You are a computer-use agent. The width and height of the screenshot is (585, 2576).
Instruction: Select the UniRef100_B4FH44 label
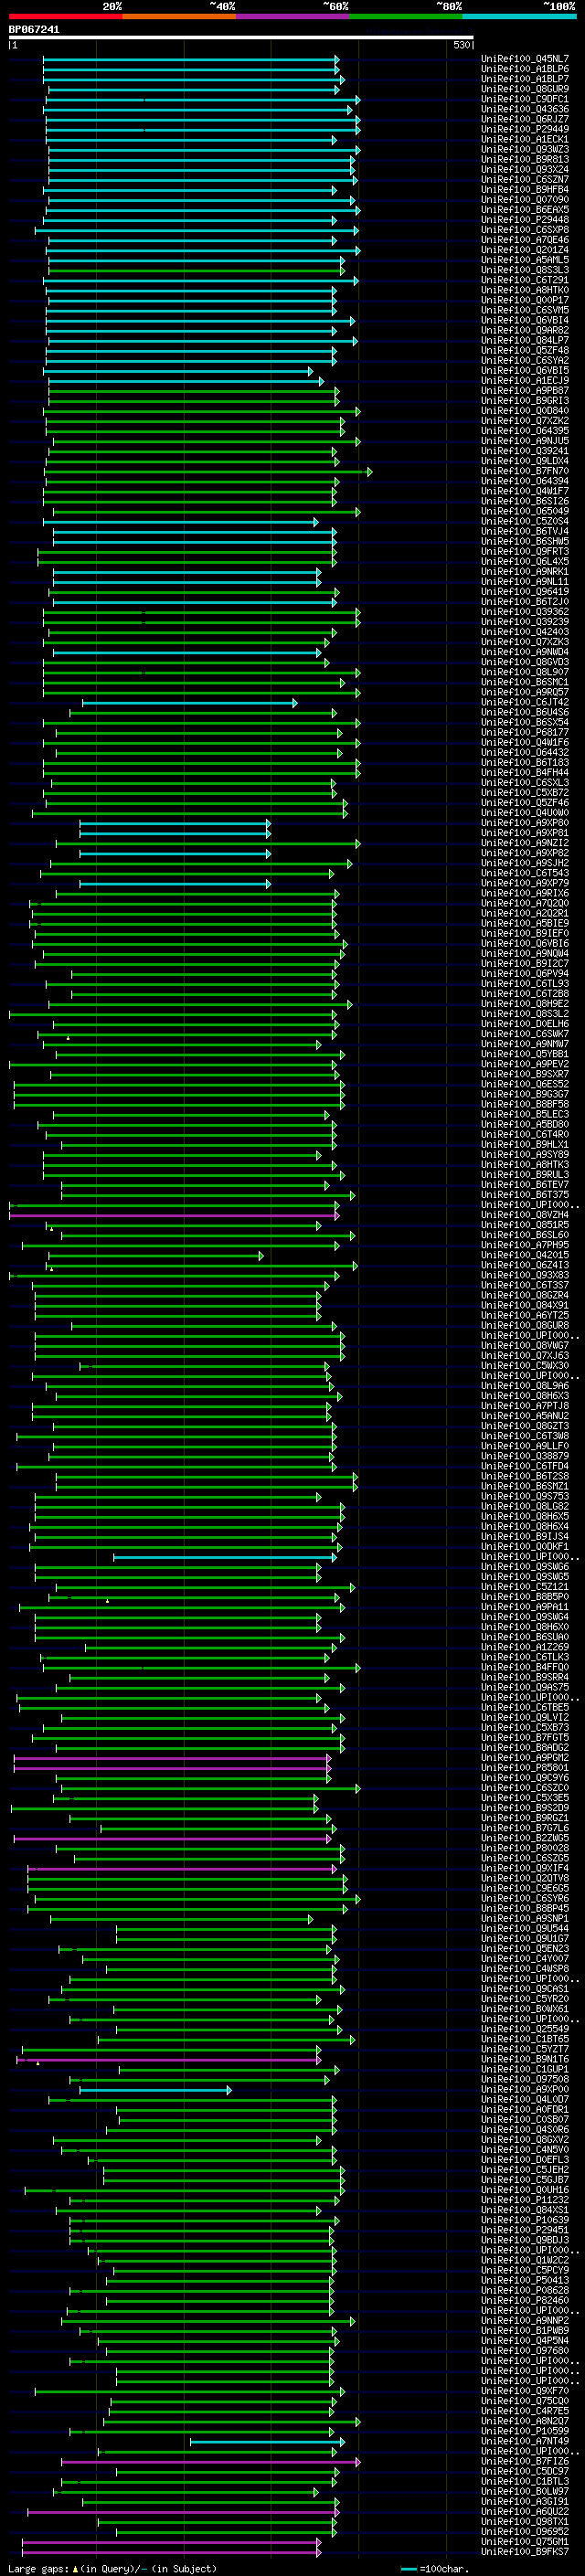[525, 773]
